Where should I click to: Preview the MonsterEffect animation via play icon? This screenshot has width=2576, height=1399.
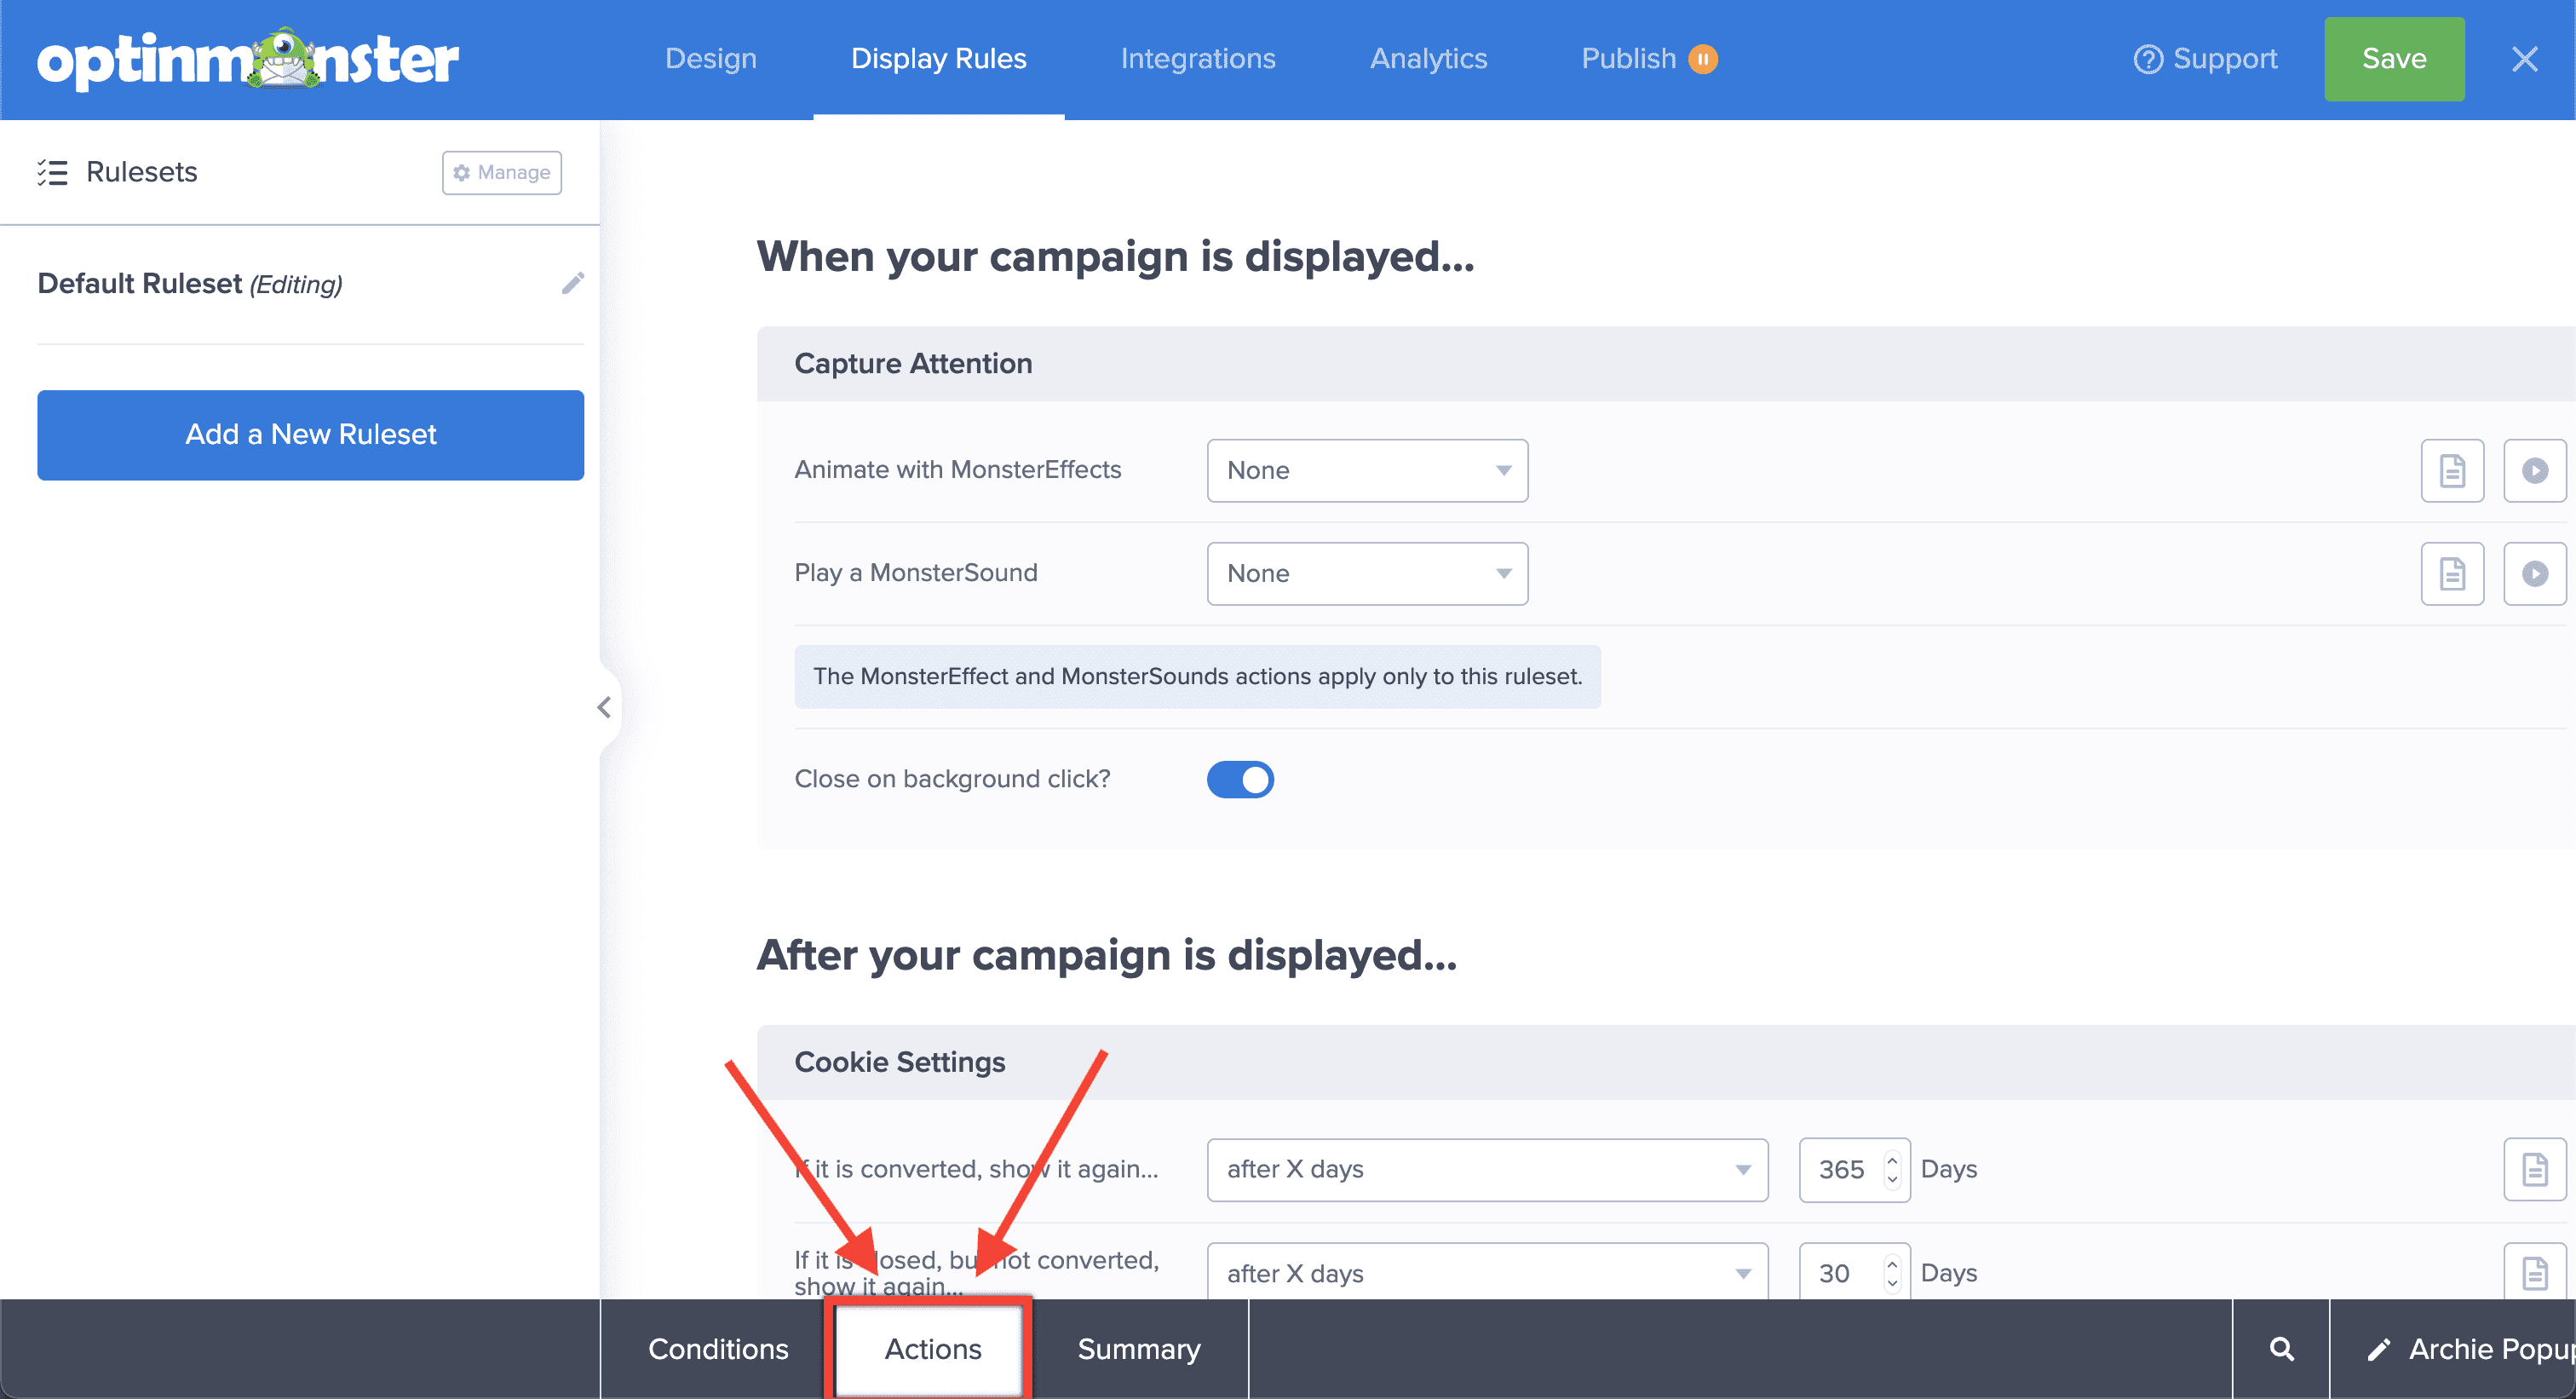pos(2534,470)
